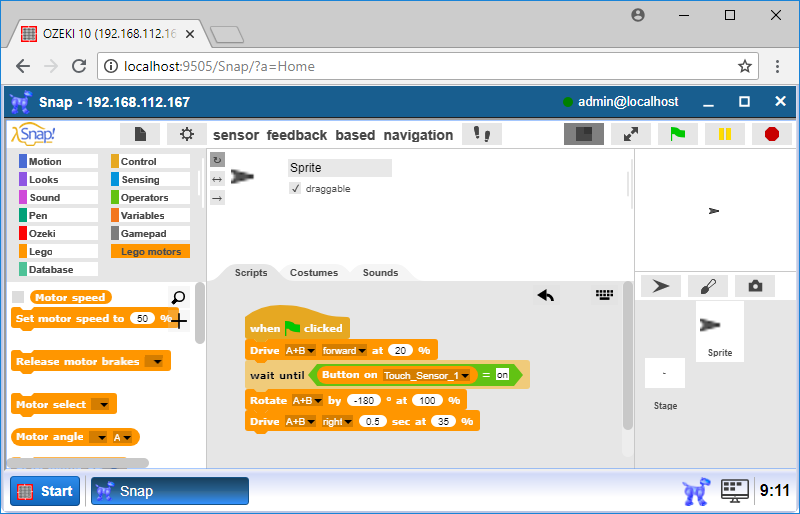Bookmark this page with the star icon
This screenshot has width=800, height=514.
[744, 66]
